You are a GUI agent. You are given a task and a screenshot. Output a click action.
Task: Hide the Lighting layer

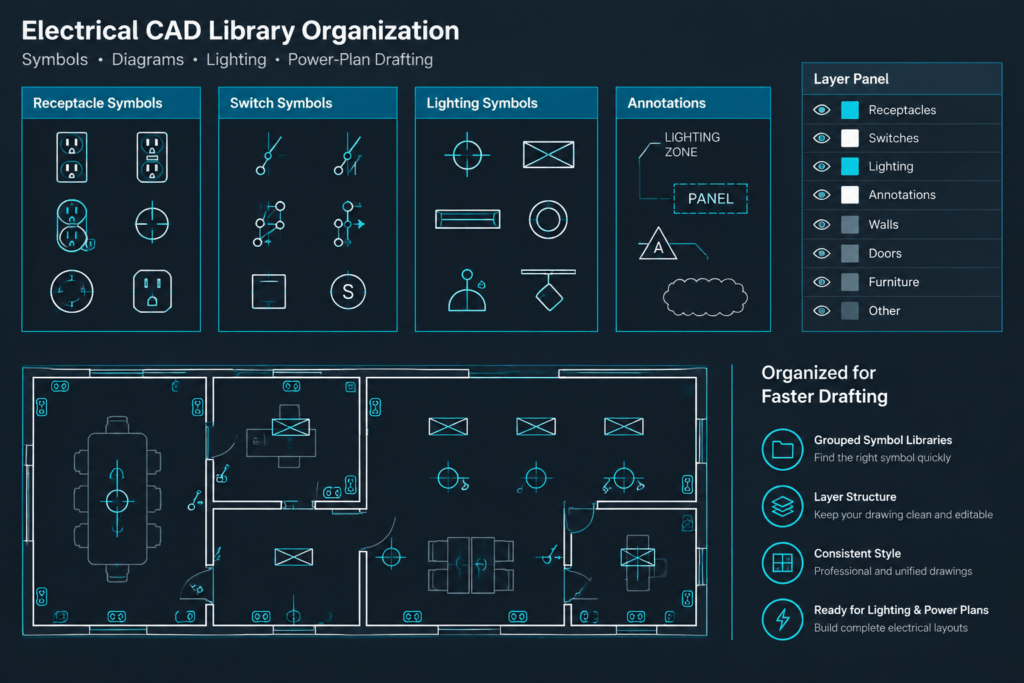(x=822, y=167)
